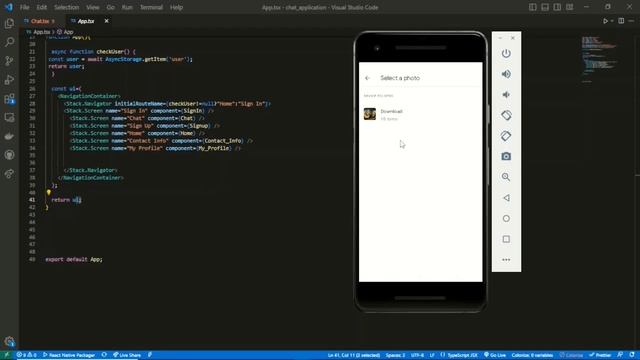Viewport: 640px width, 360px height.
Task: Click the Spaces: 2 indentation status item
Action: click(396, 355)
